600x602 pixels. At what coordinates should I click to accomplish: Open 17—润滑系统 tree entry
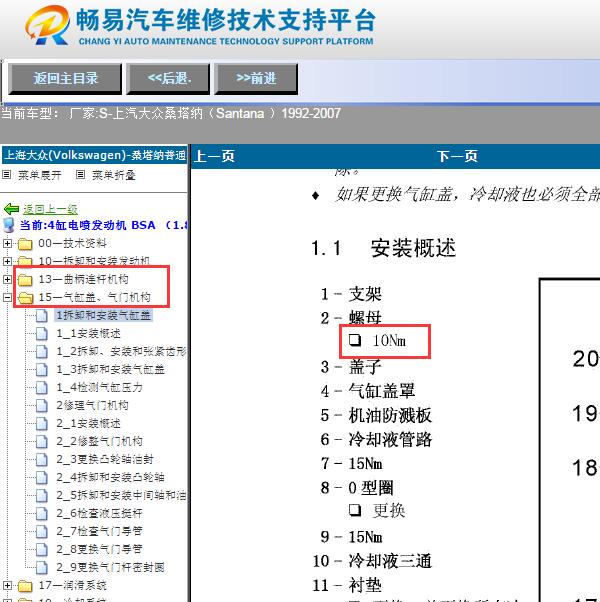coord(73,585)
